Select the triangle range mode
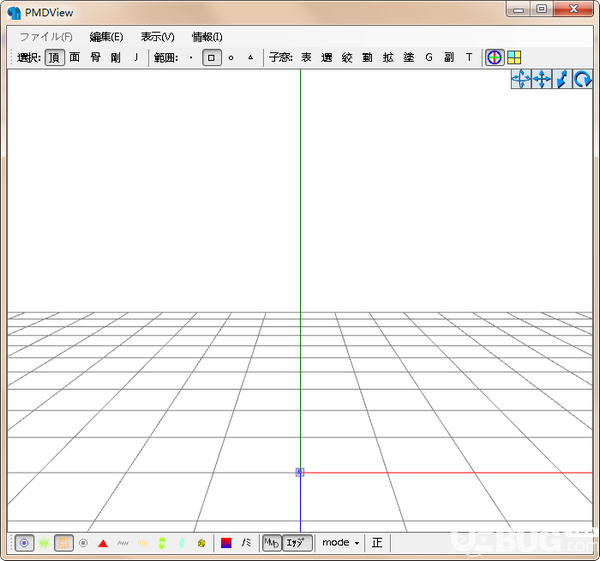This screenshot has width=600, height=561. (x=250, y=58)
